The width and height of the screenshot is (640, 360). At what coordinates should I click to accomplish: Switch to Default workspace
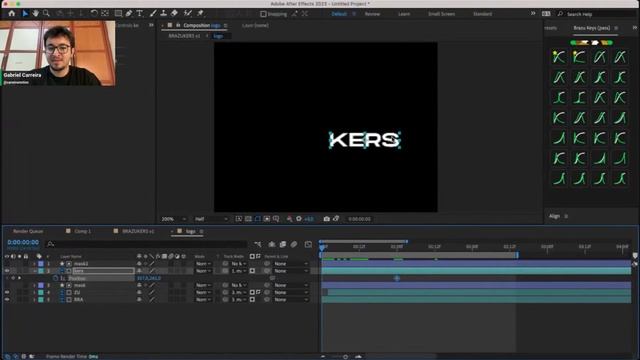339,14
